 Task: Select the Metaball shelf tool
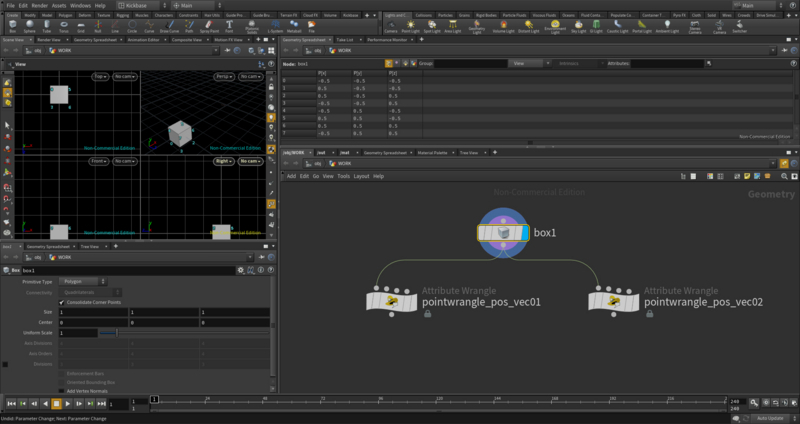point(294,26)
